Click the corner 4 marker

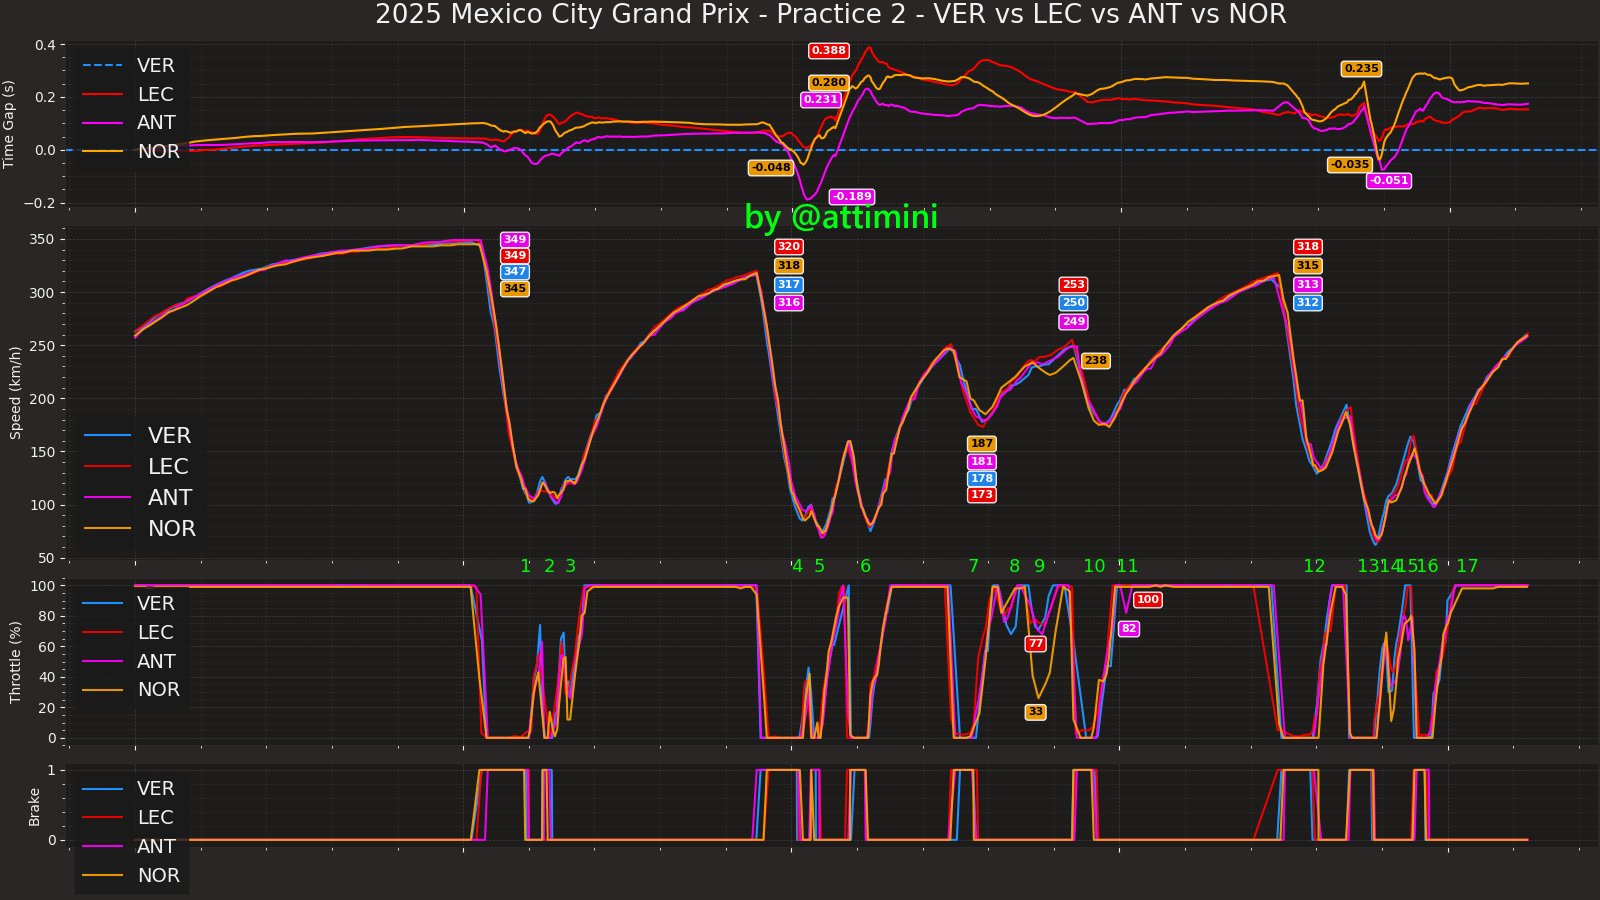click(x=797, y=567)
